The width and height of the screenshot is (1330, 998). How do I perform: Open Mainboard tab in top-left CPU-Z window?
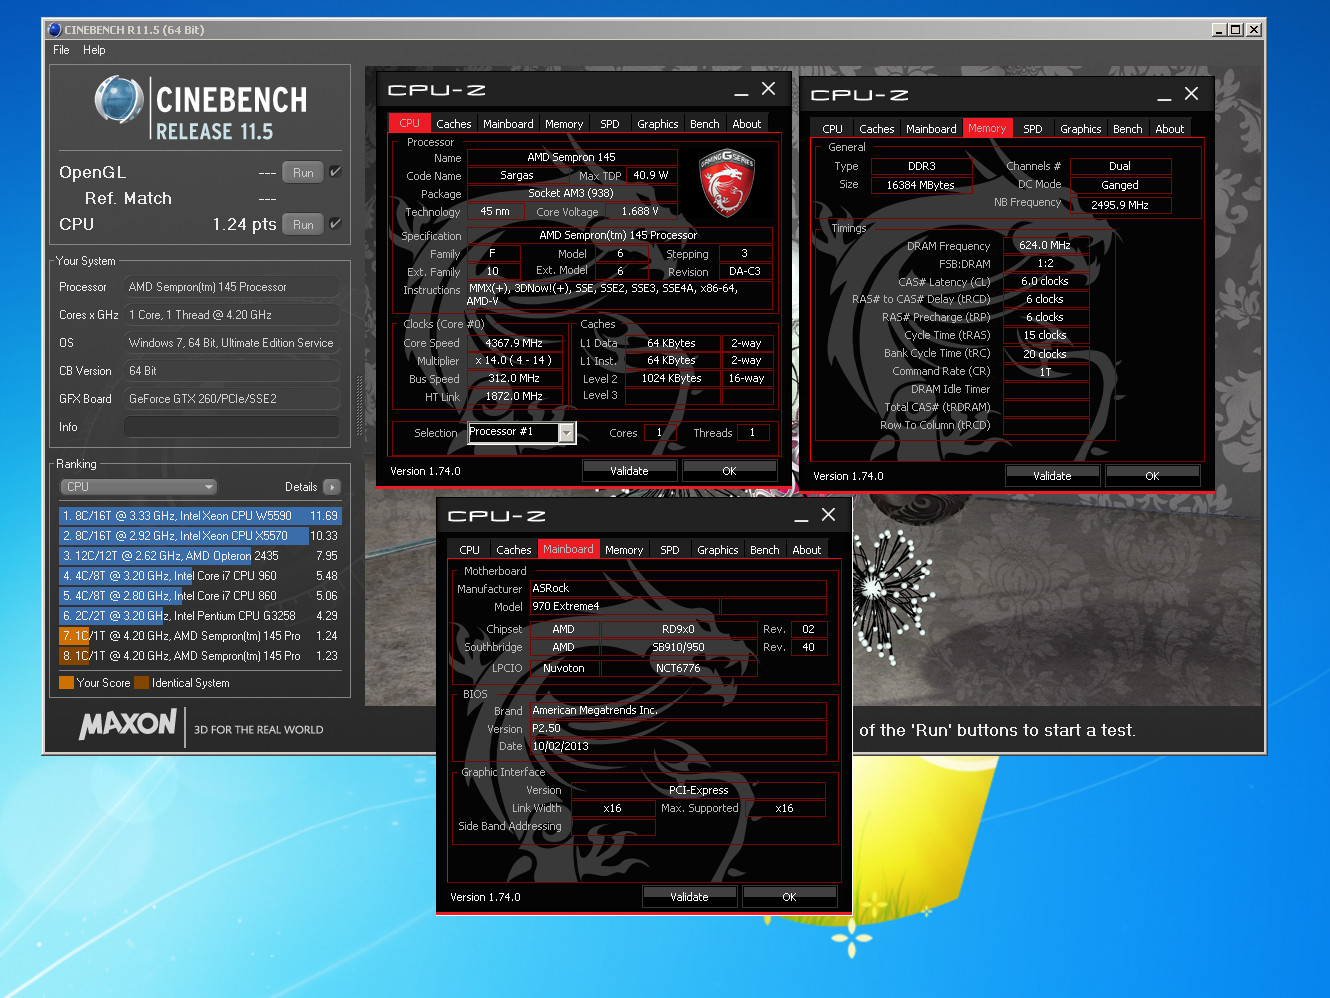tap(508, 124)
